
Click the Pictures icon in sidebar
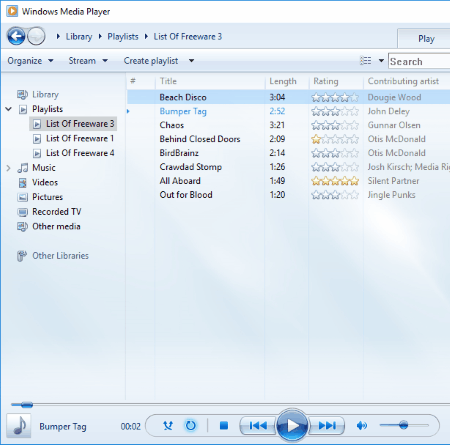click(x=22, y=197)
